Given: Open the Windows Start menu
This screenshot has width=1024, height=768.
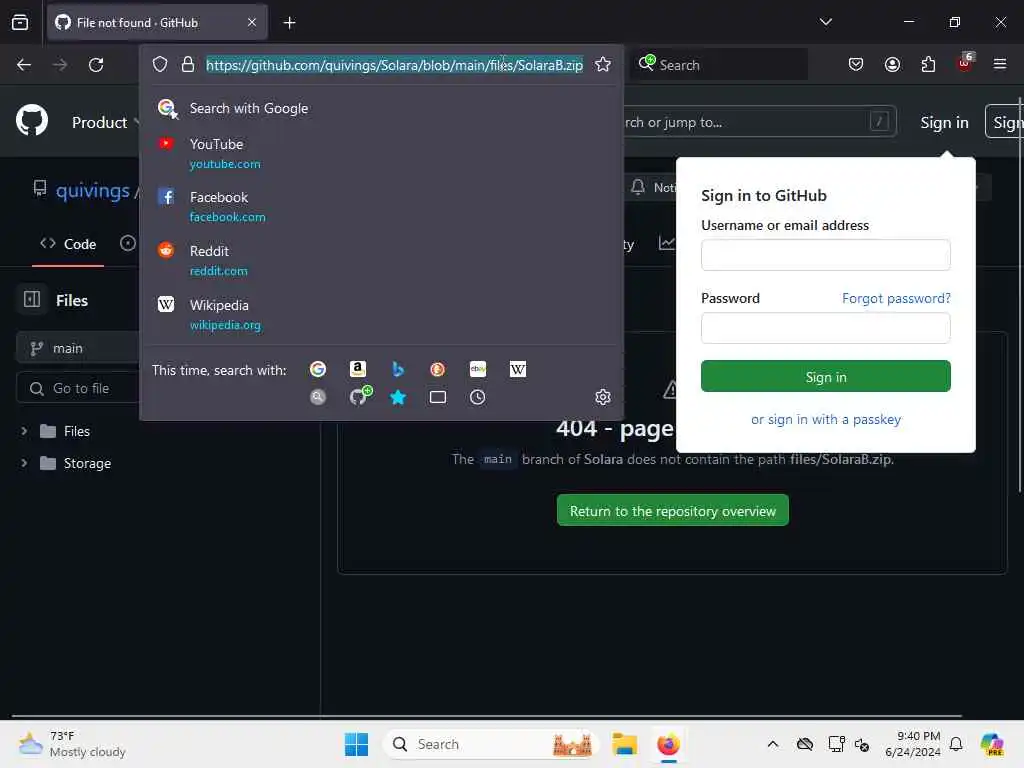Looking at the screenshot, I should pos(357,744).
